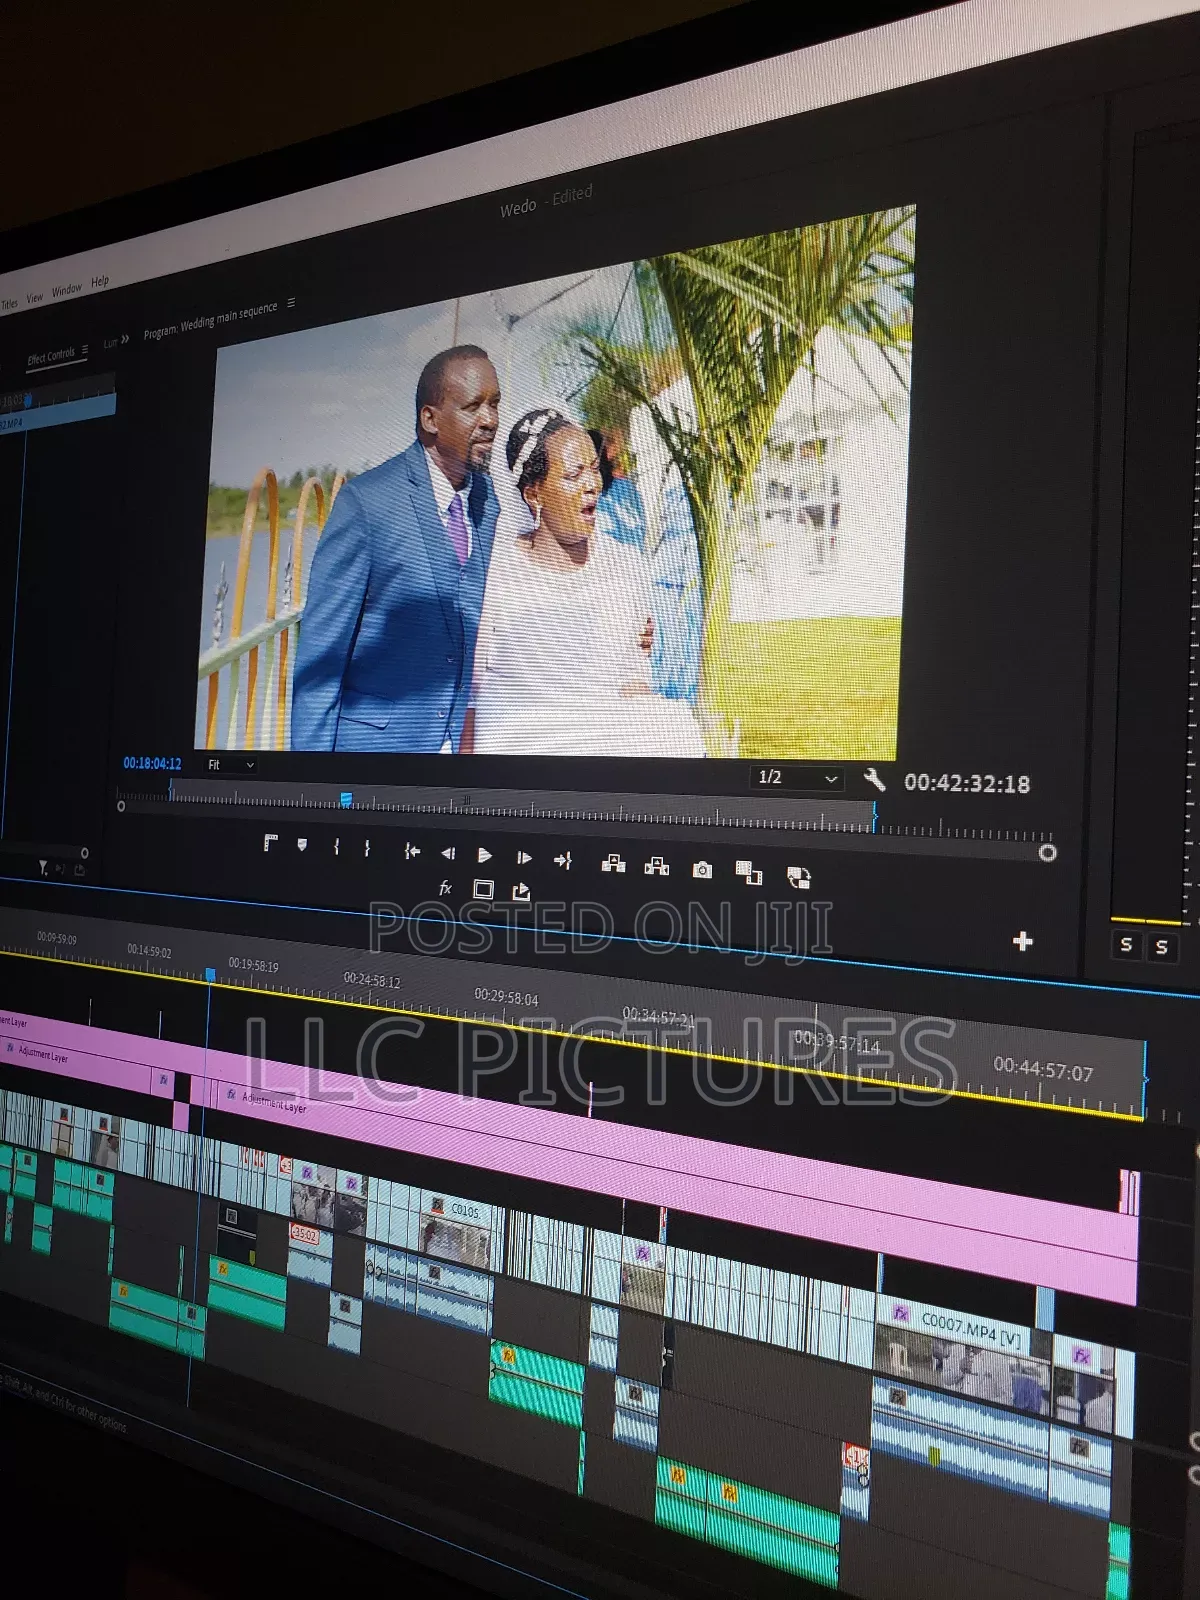
Task: Click the filter funnel icon in Effect Controls
Action: click(x=43, y=868)
